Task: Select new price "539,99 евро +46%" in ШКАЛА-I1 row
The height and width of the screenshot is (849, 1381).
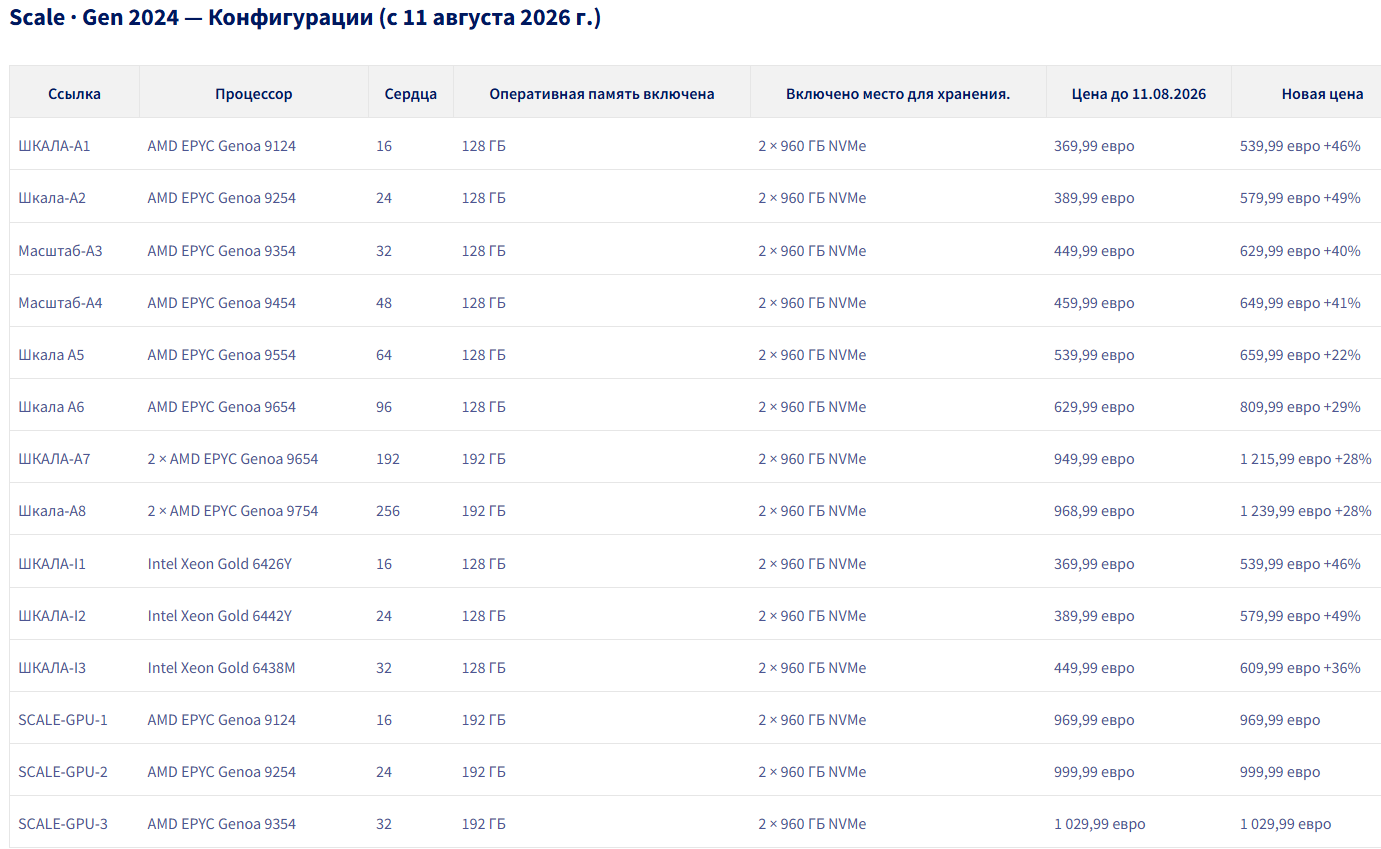Action: point(1300,564)
